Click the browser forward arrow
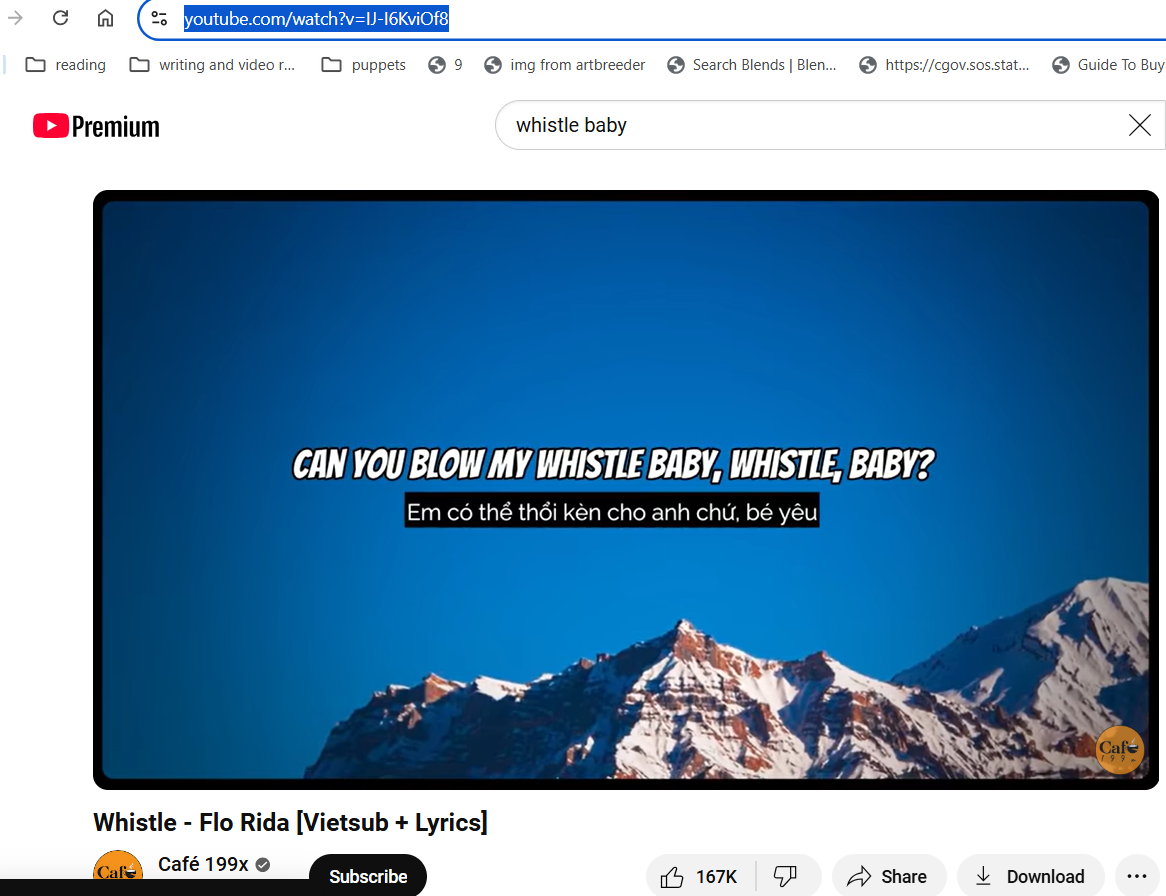This screenshot has height=896, width=1166. click(x=15, y=18)
